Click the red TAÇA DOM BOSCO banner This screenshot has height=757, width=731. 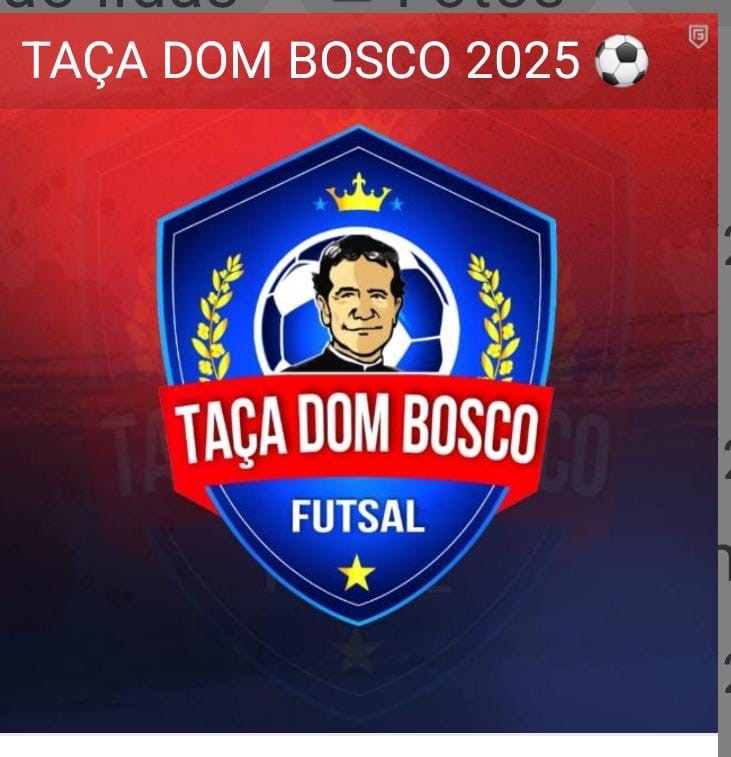[x=356, y=430]
